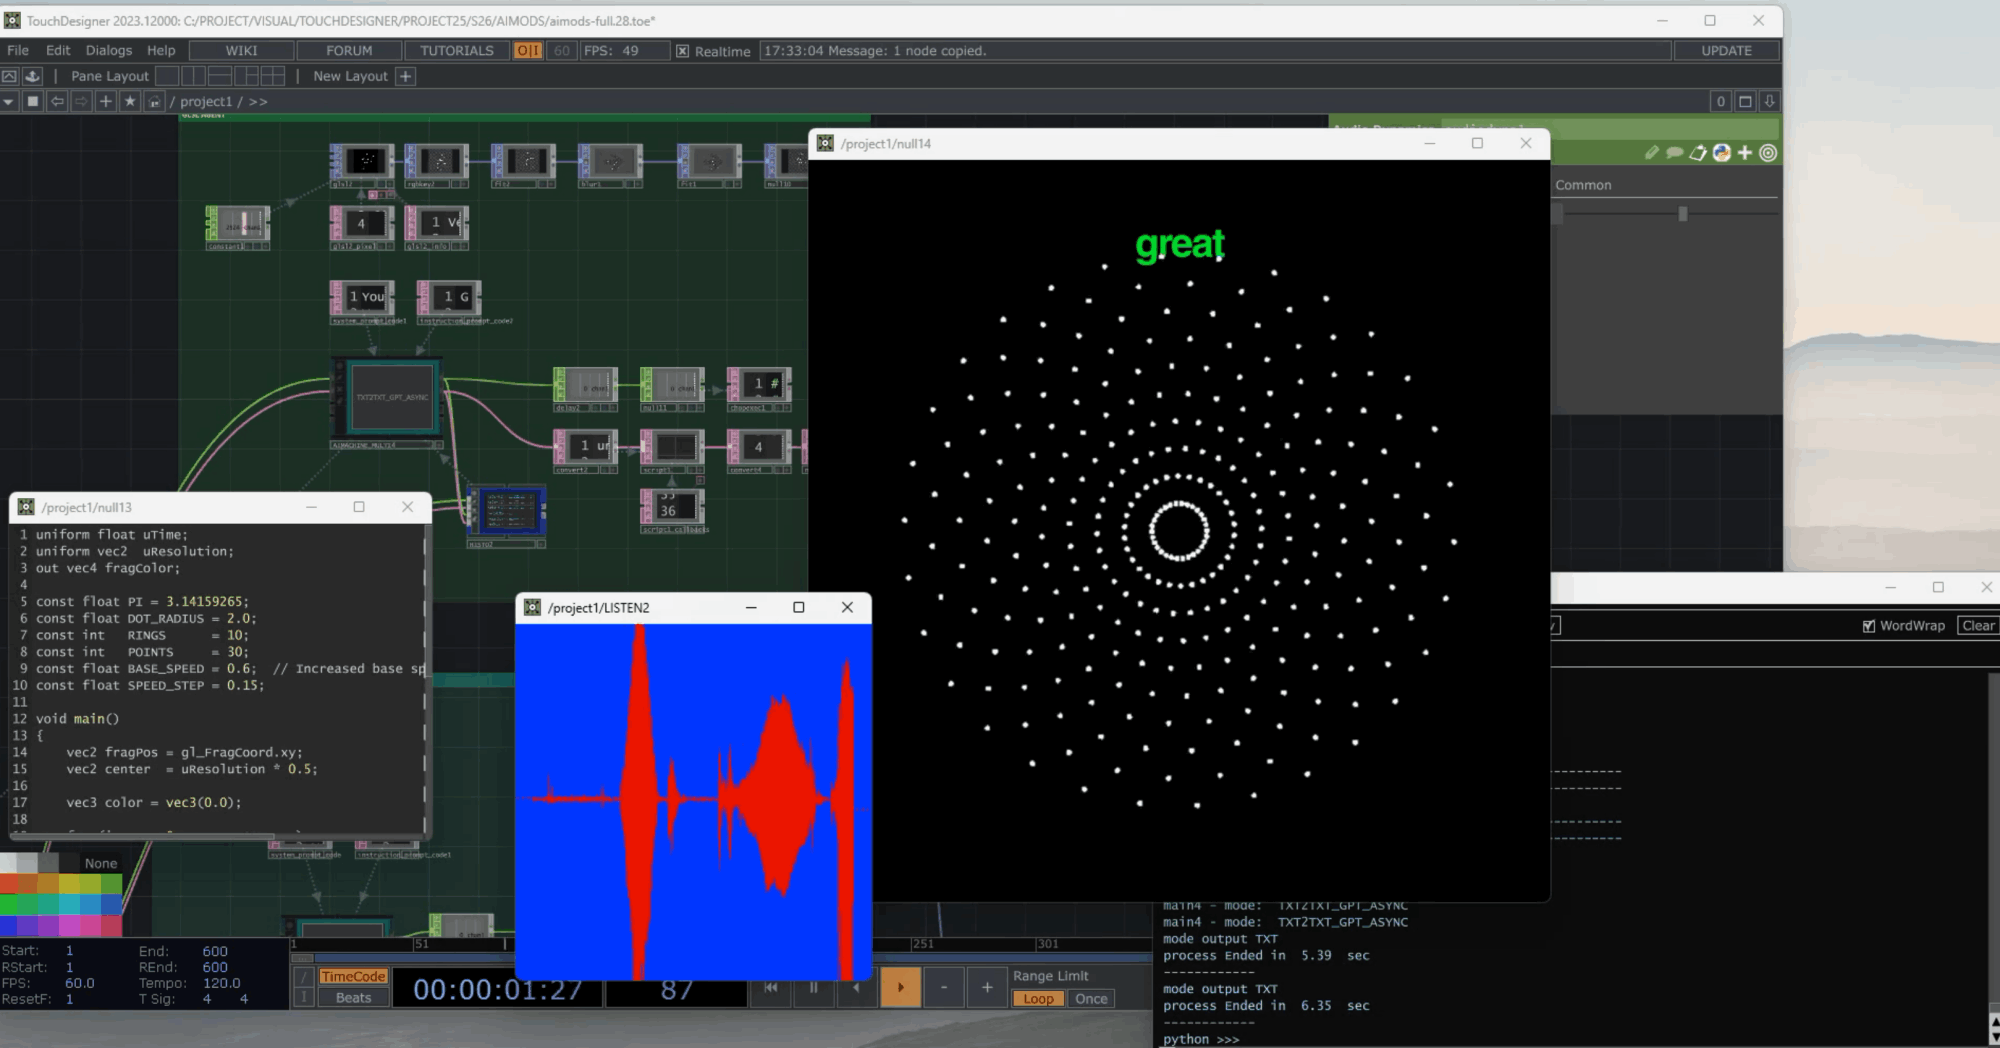Click the Clear button in textport

coord(1977,626)
